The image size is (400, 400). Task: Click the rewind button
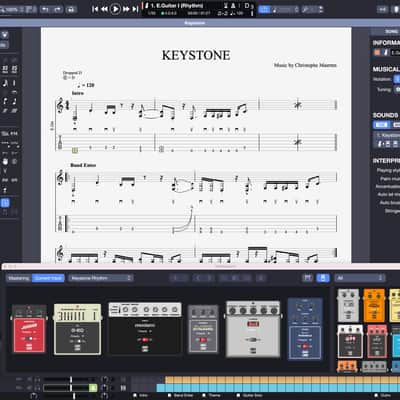tap(104, 9)
